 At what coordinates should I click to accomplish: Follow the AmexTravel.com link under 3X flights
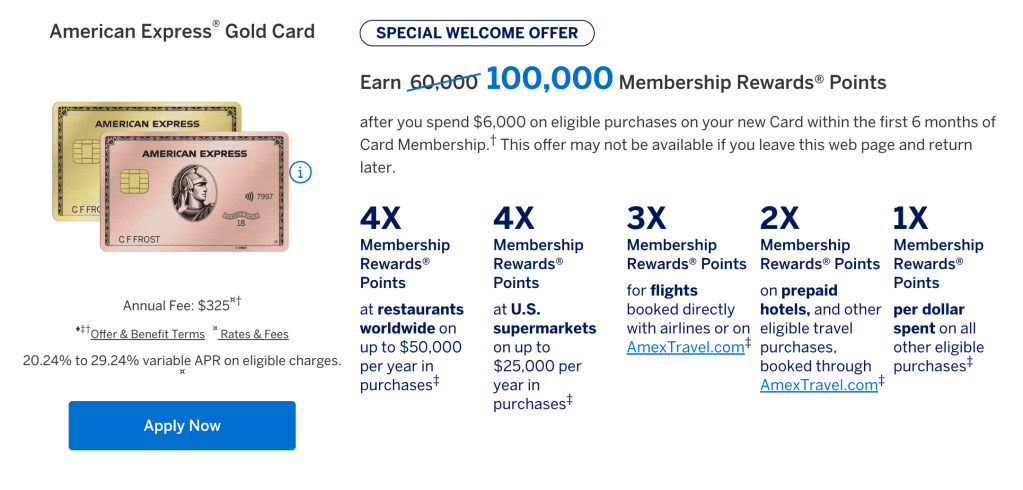[x=685, y=347]
